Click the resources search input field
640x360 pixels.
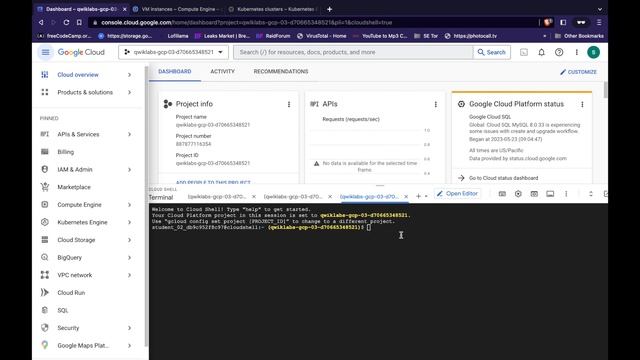pos(354,52)
